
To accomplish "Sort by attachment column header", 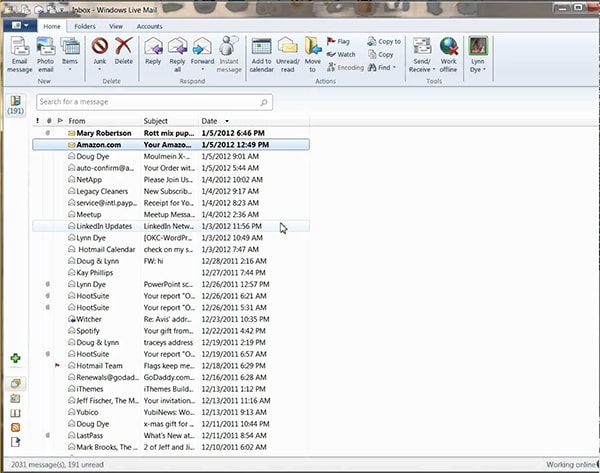I will 49,121.
